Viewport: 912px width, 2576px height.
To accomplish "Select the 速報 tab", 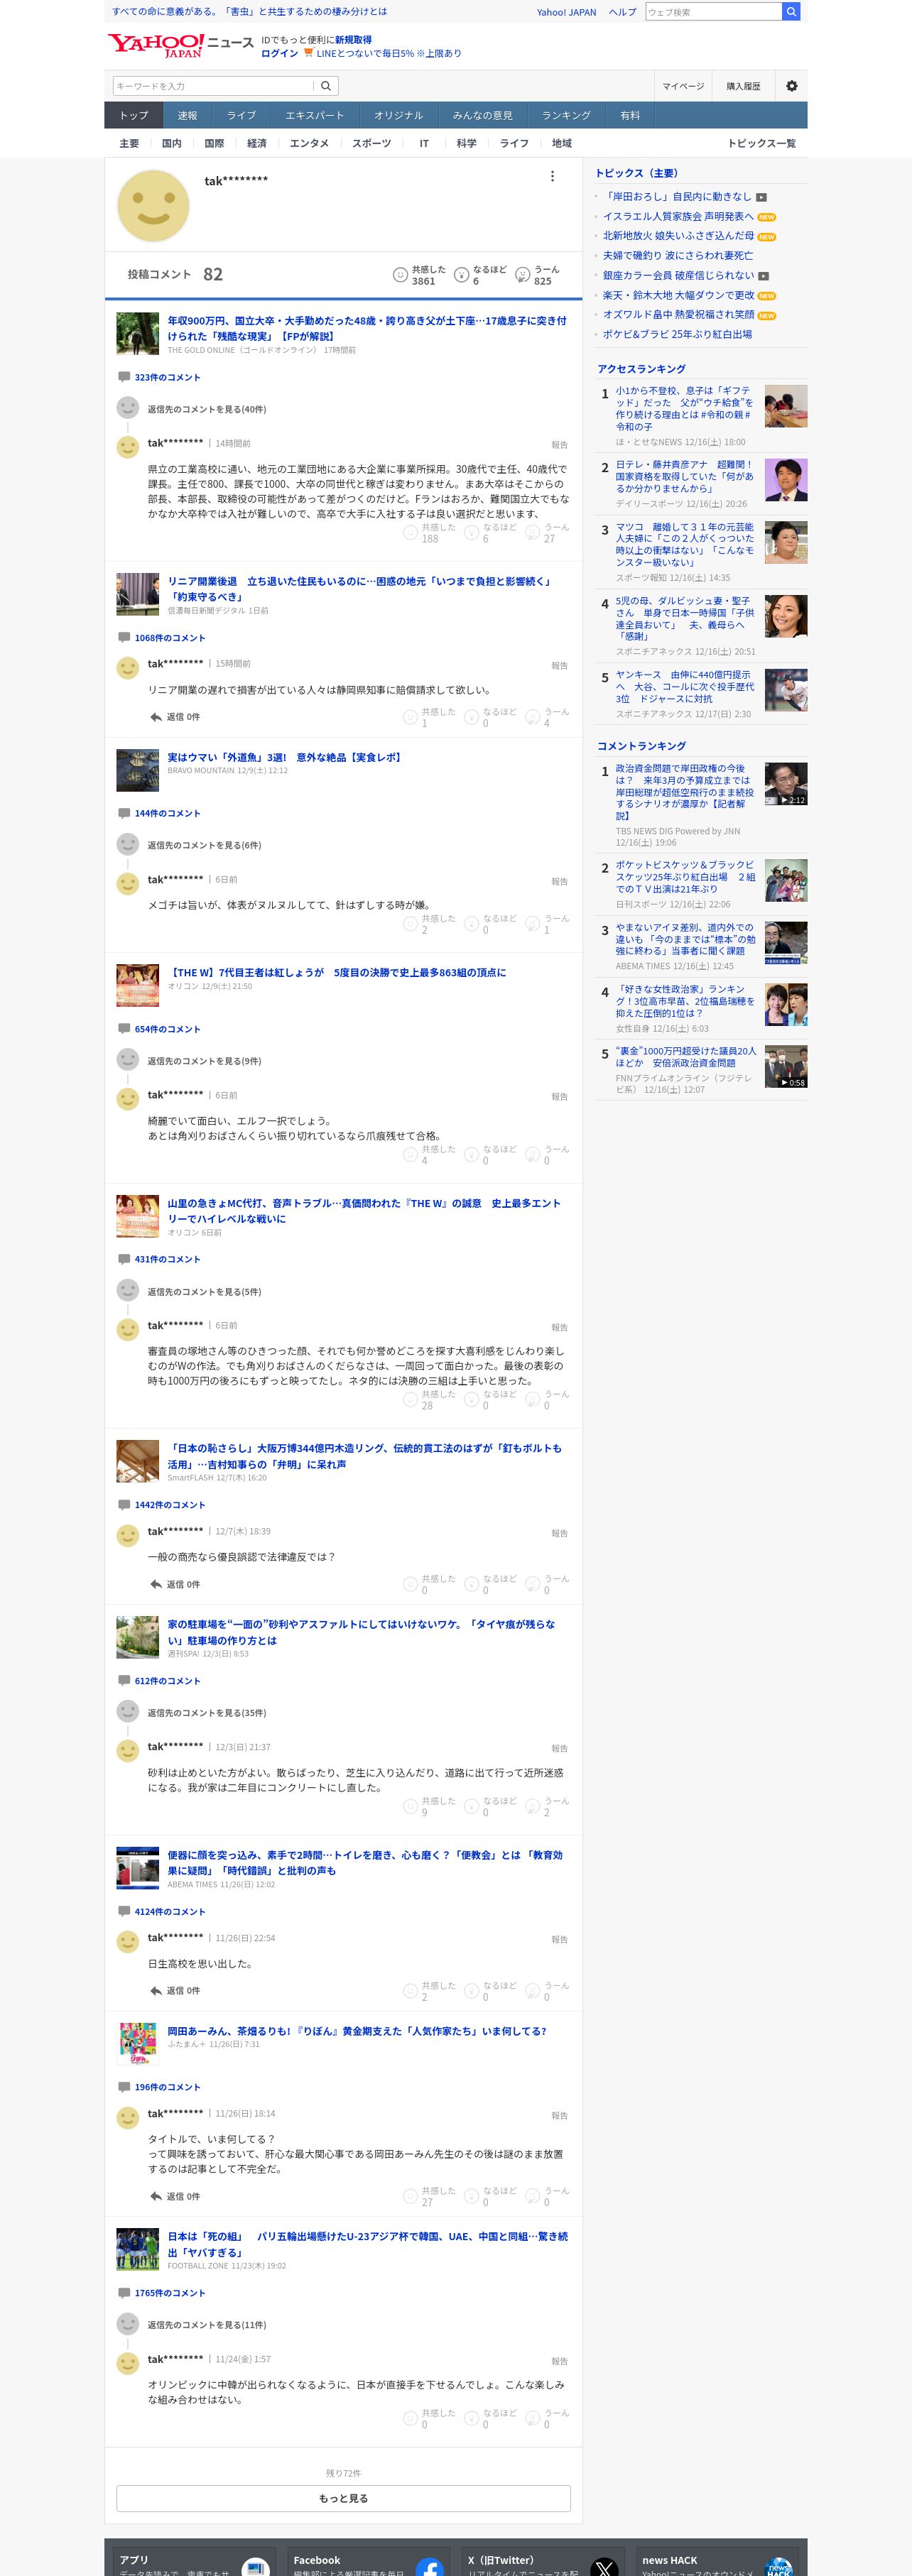I will [187, 115].
